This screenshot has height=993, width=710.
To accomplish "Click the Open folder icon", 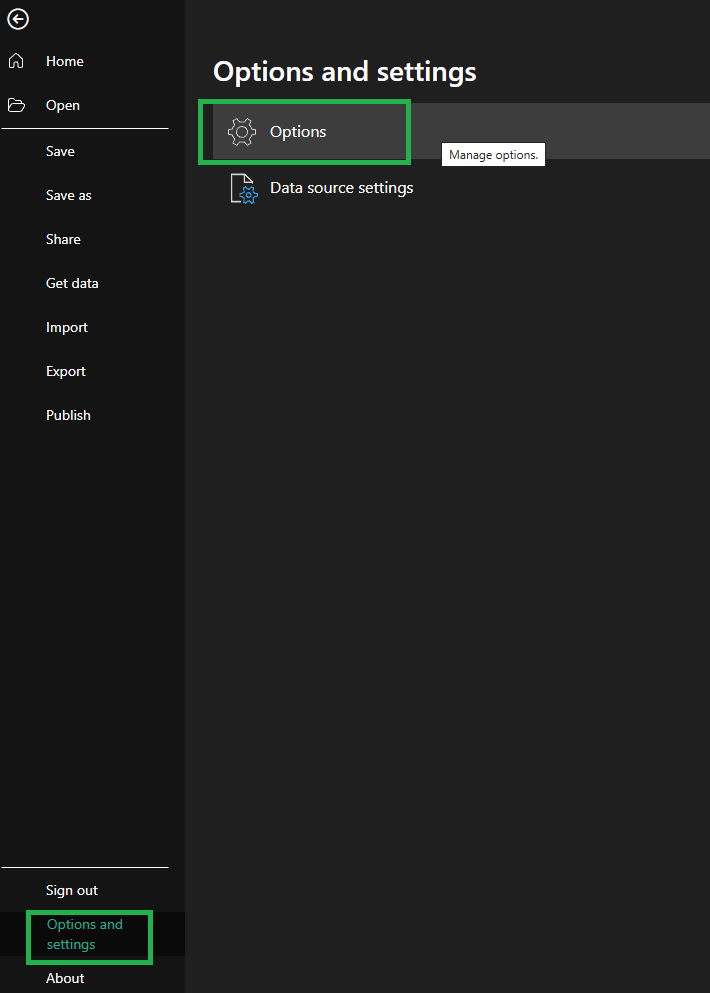I will 16,105.
